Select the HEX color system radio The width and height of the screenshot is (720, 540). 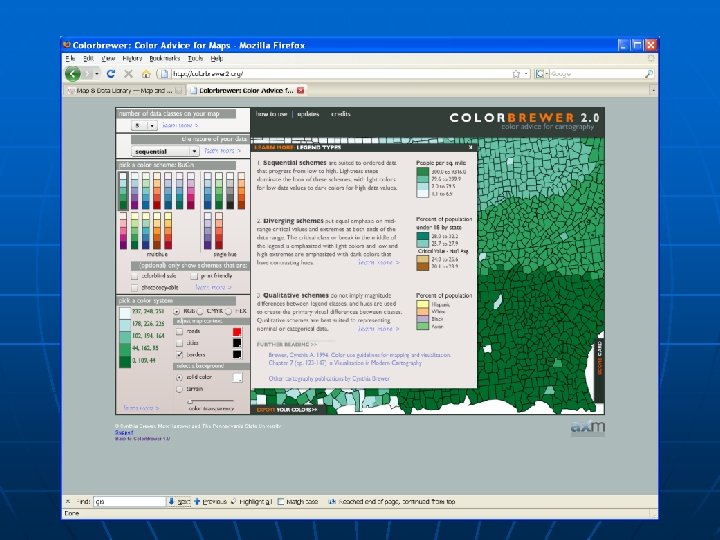(228, 311)
